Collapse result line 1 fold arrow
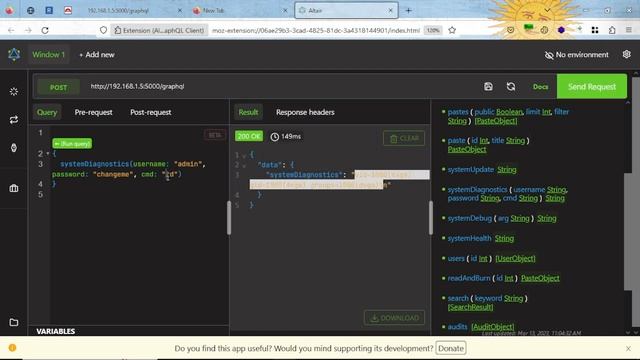 [244, 156]
